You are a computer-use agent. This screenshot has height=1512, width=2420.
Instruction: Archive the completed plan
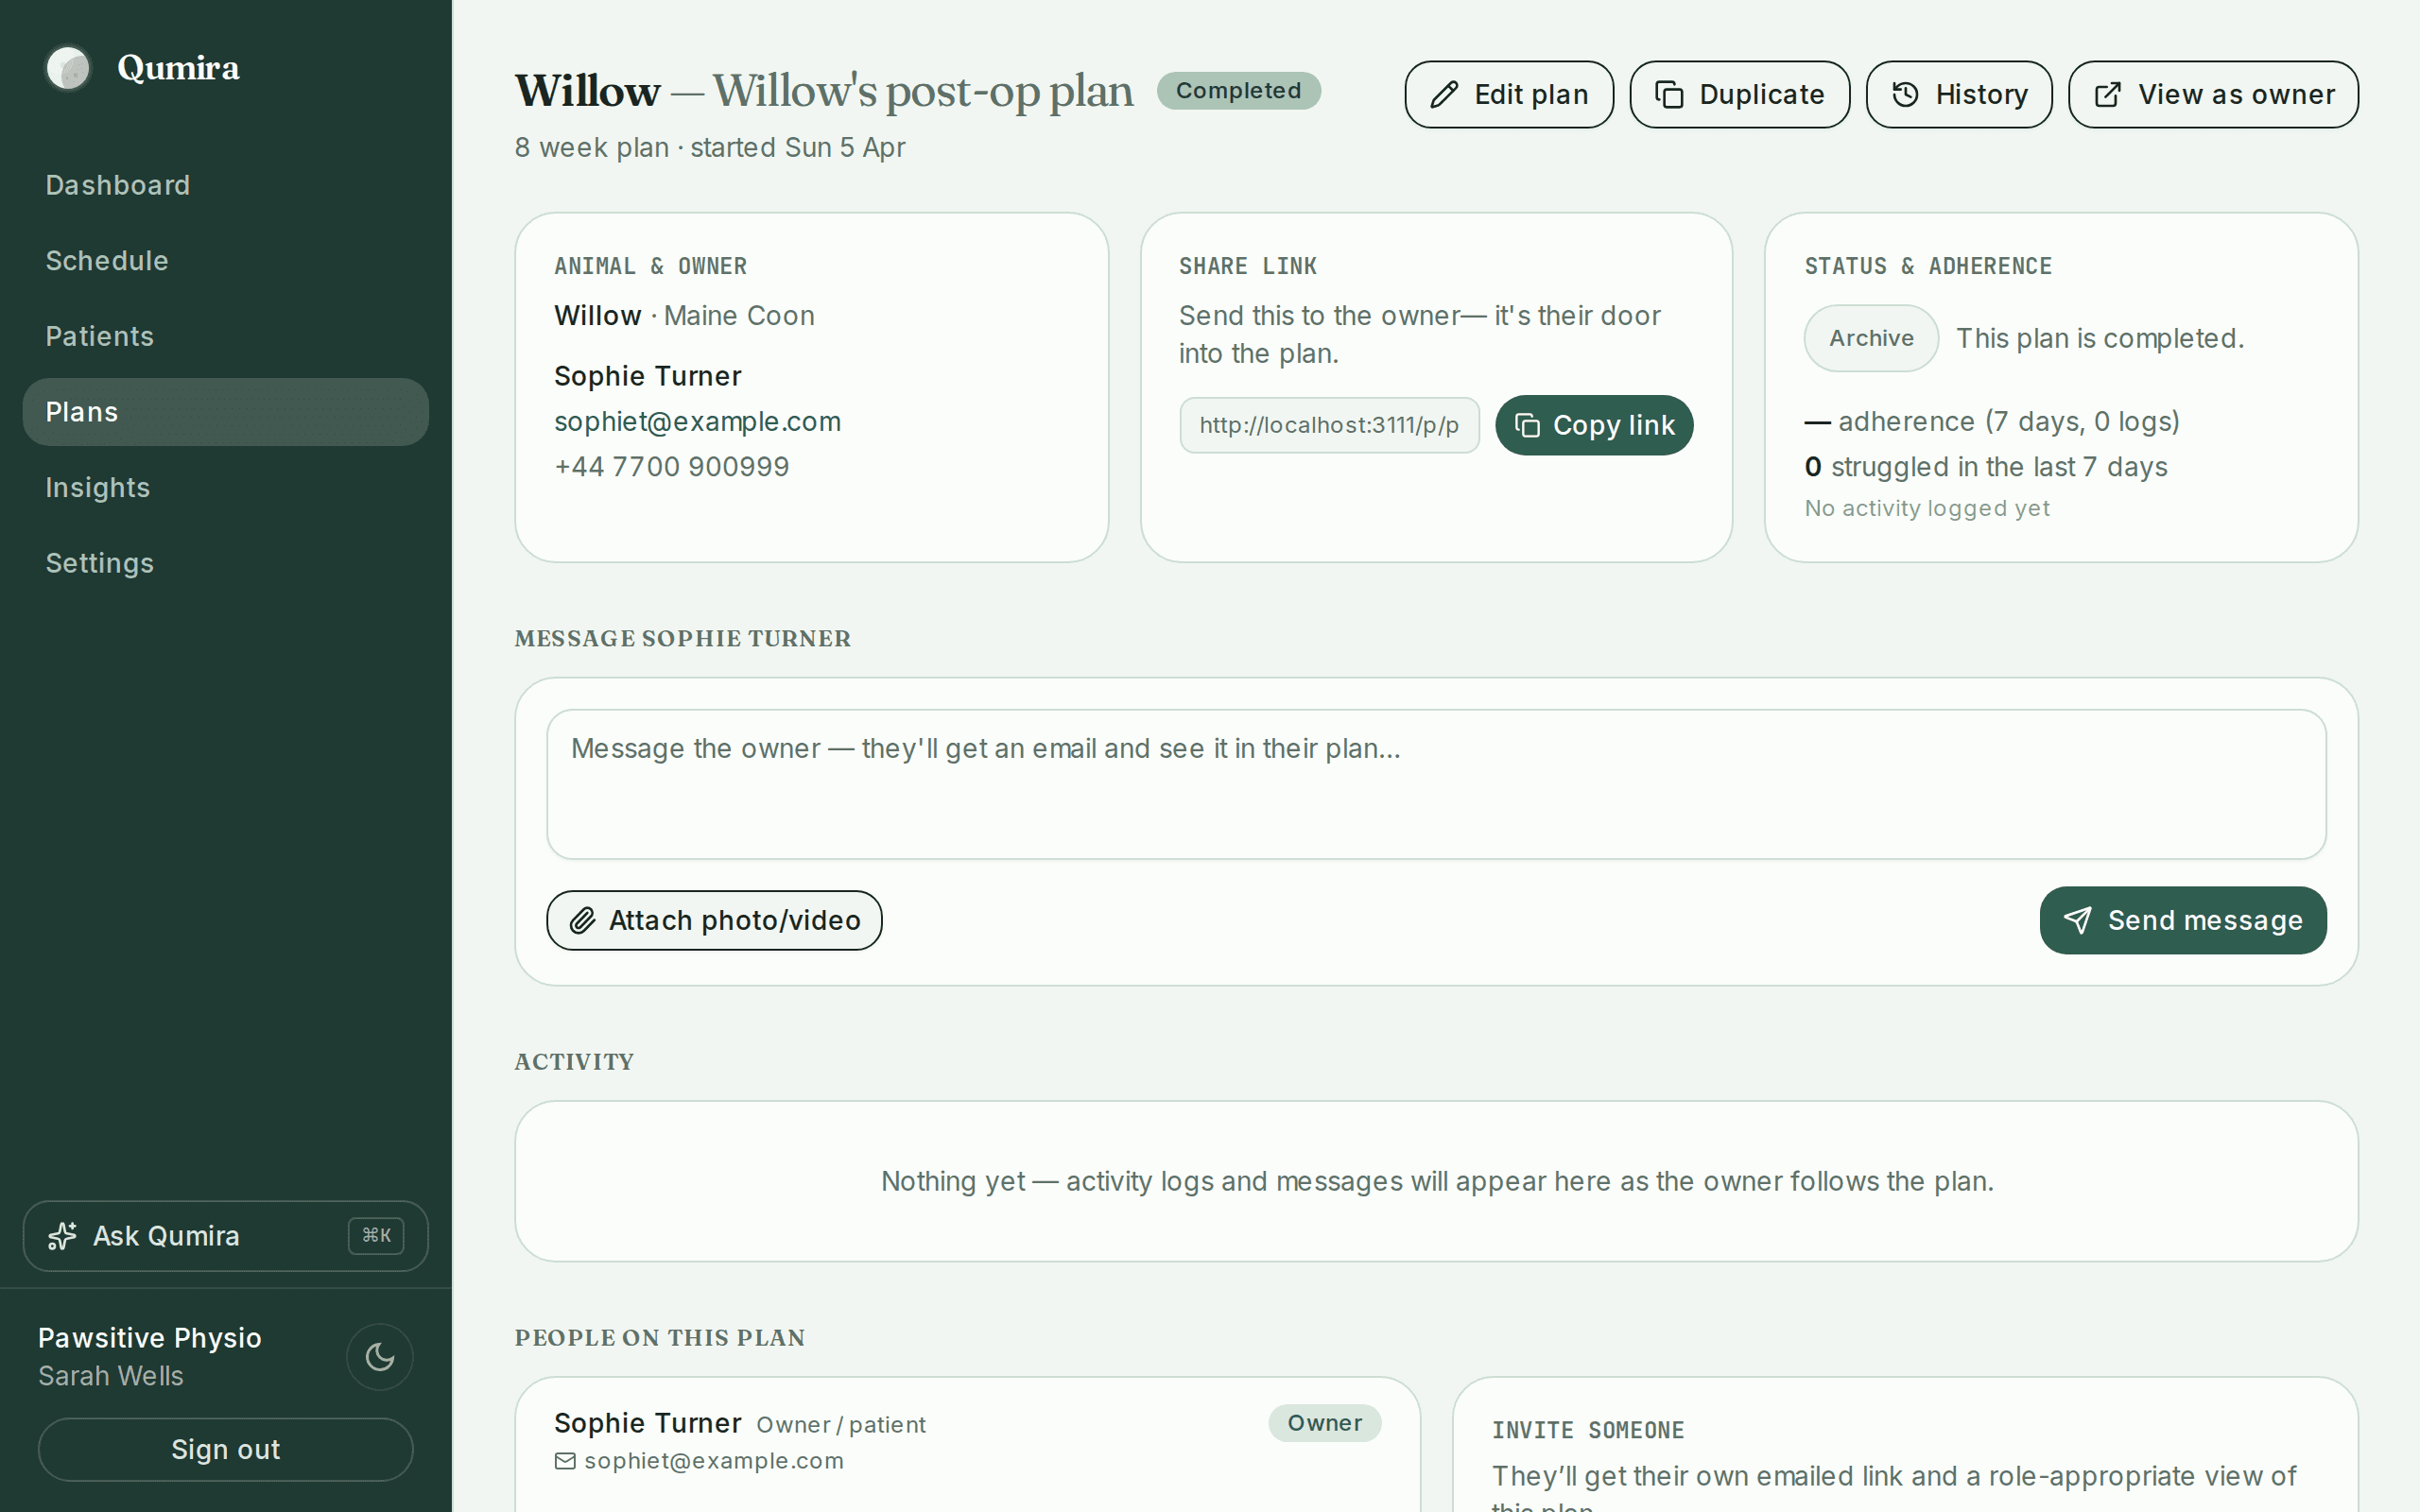pos(1871,338)
